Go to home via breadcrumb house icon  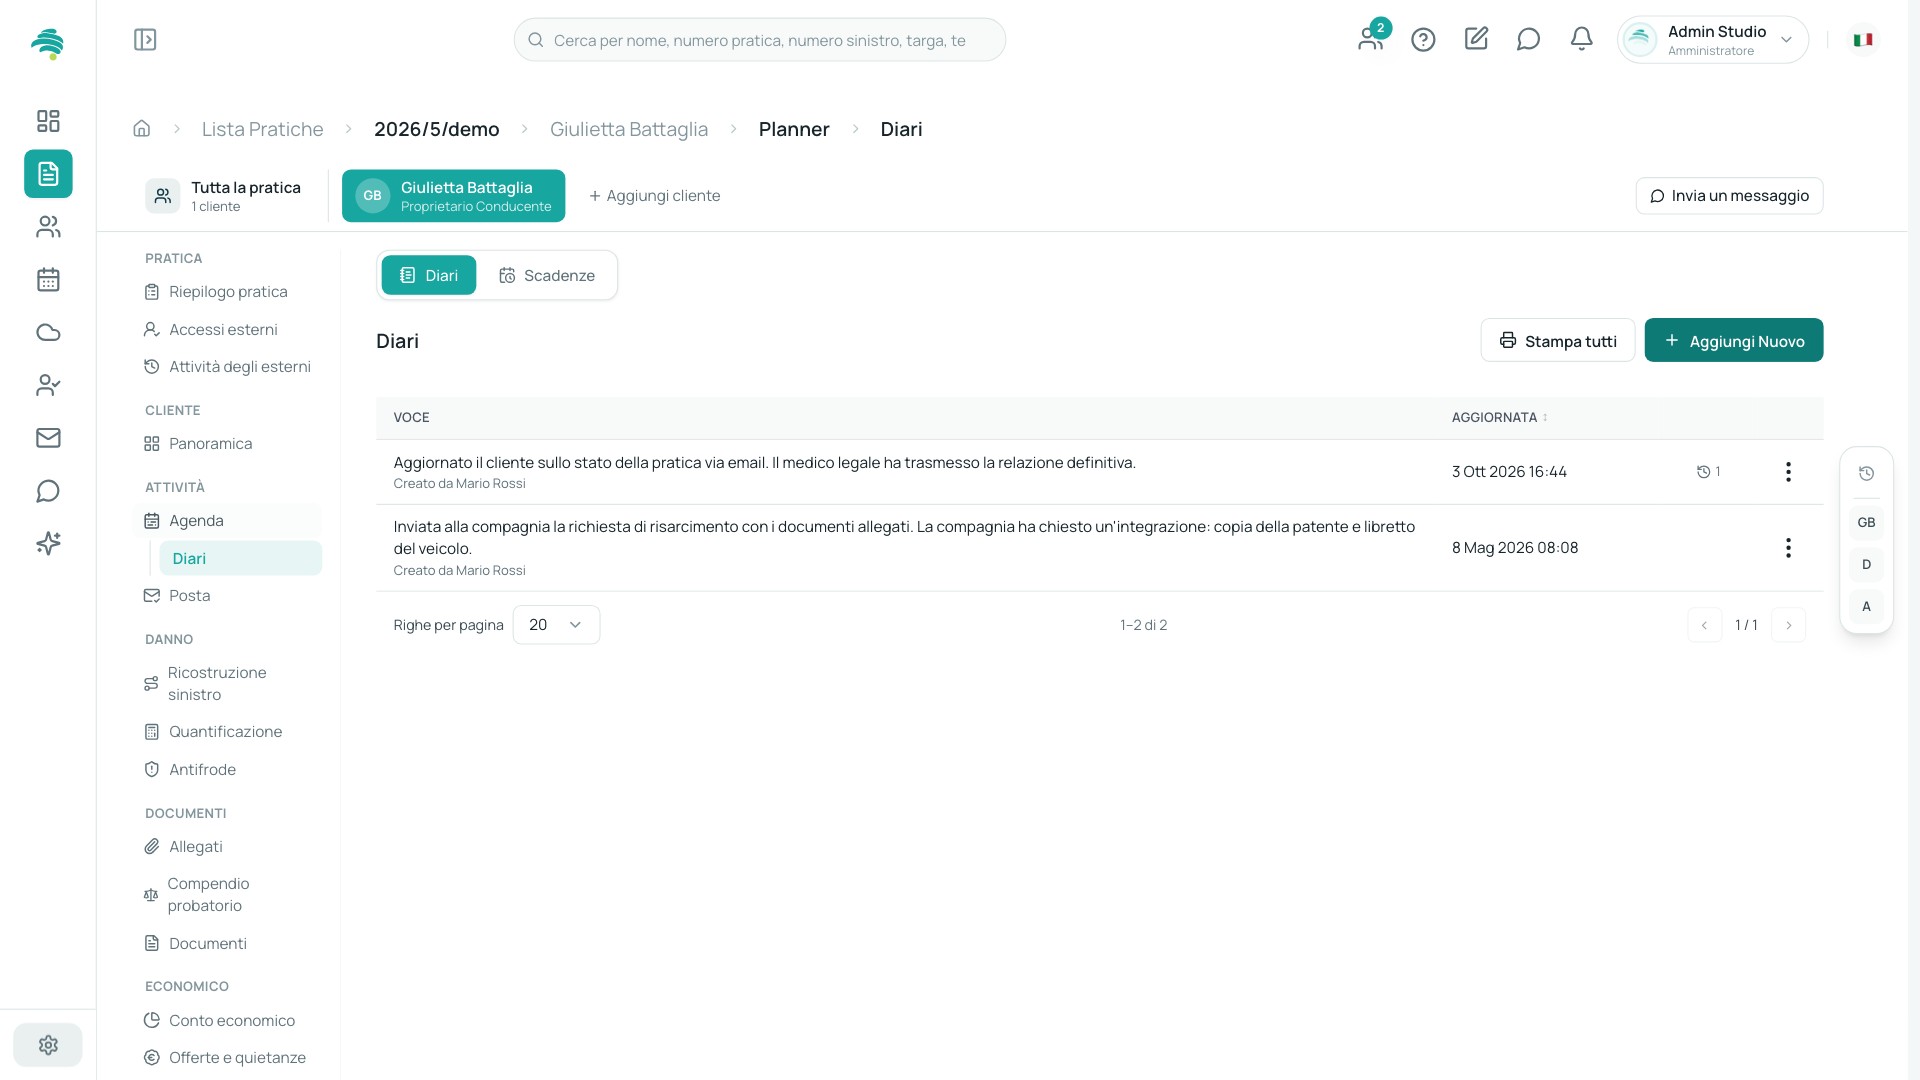click(x=142, y=129)
